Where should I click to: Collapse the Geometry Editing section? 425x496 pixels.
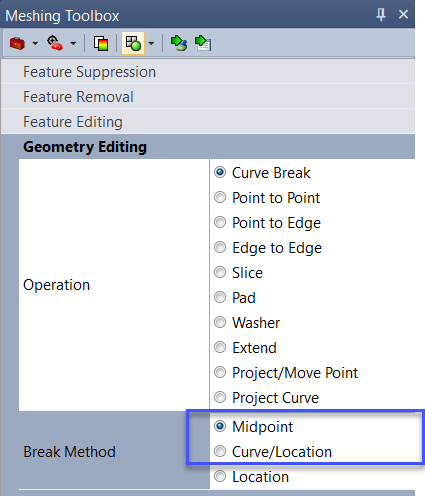tap(208, 147)
